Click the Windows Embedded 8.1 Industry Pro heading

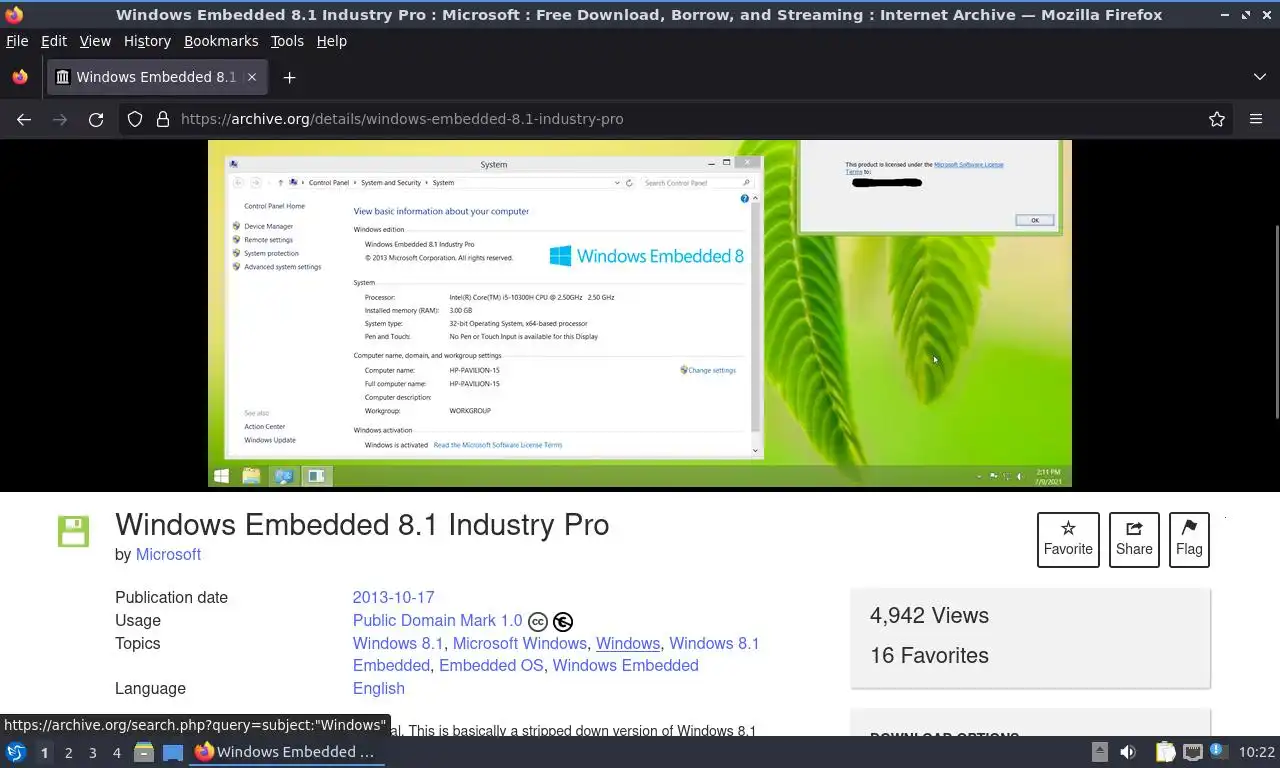(362, 524)
